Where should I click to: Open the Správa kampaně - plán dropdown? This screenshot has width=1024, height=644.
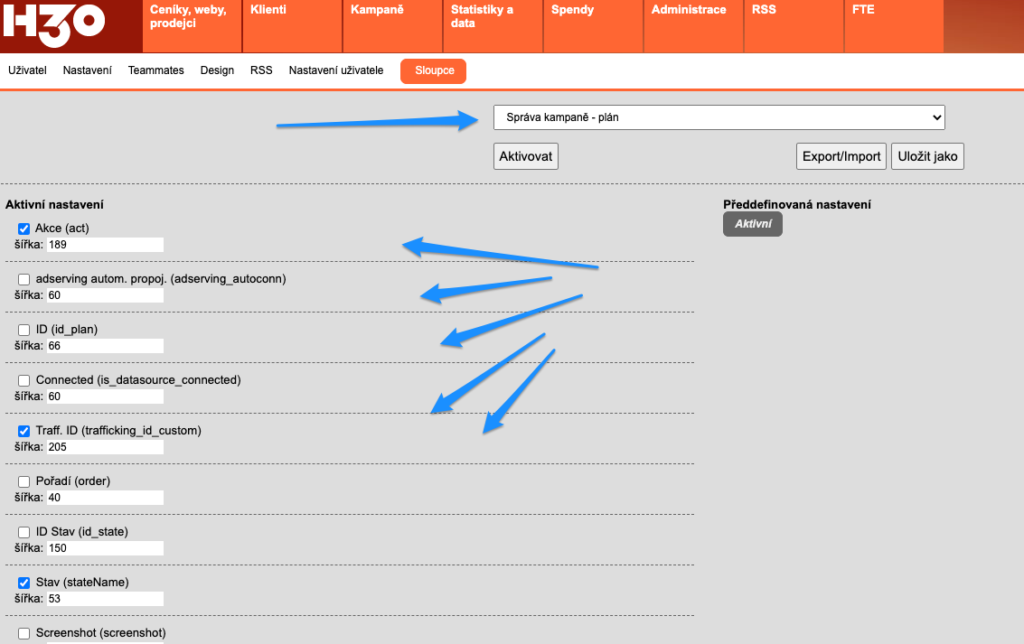tap(718, 118)
